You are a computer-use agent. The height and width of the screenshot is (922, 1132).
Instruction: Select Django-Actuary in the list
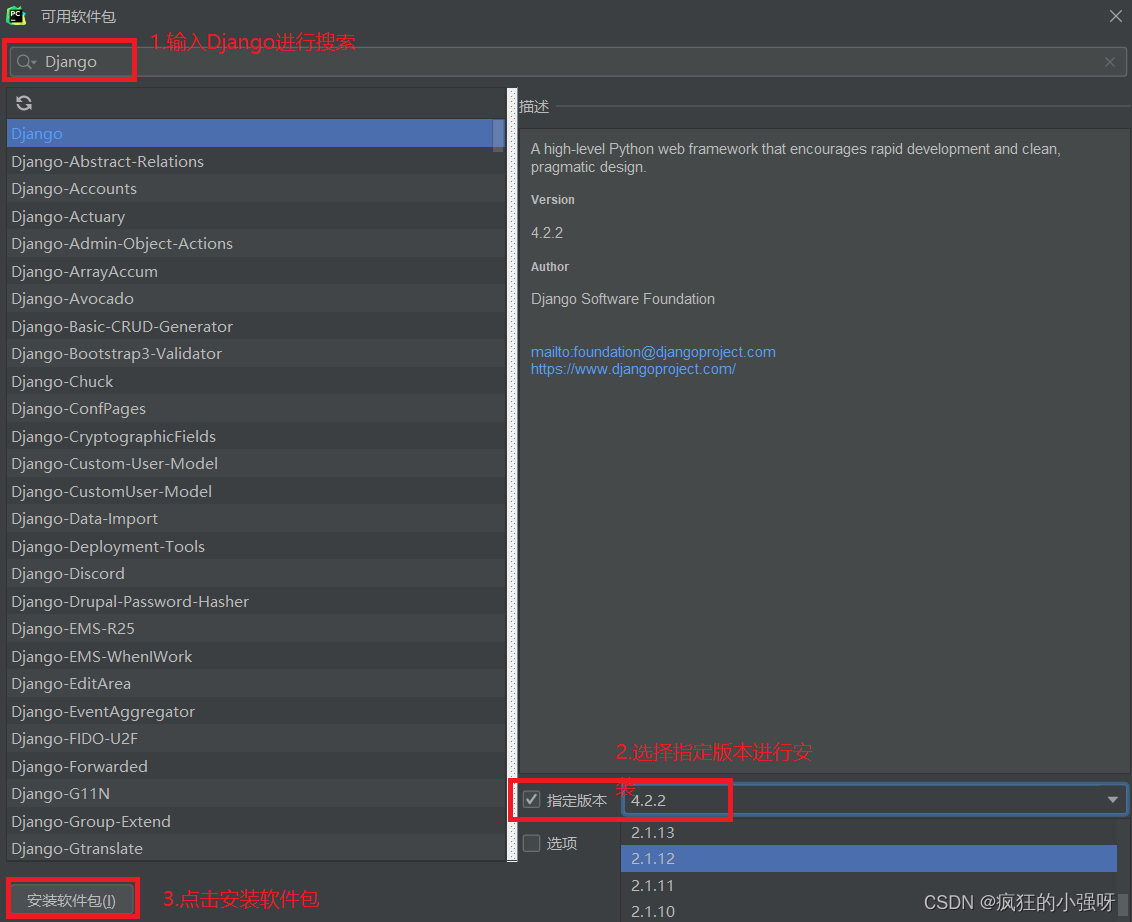pos(256,217)
